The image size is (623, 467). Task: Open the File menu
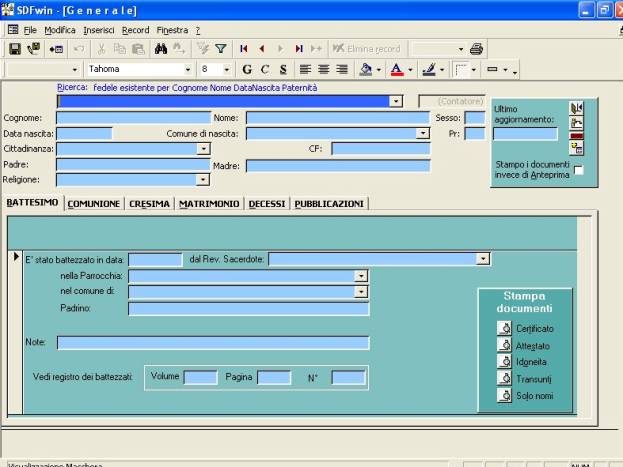pyautogui.click(x=30, y=30)
